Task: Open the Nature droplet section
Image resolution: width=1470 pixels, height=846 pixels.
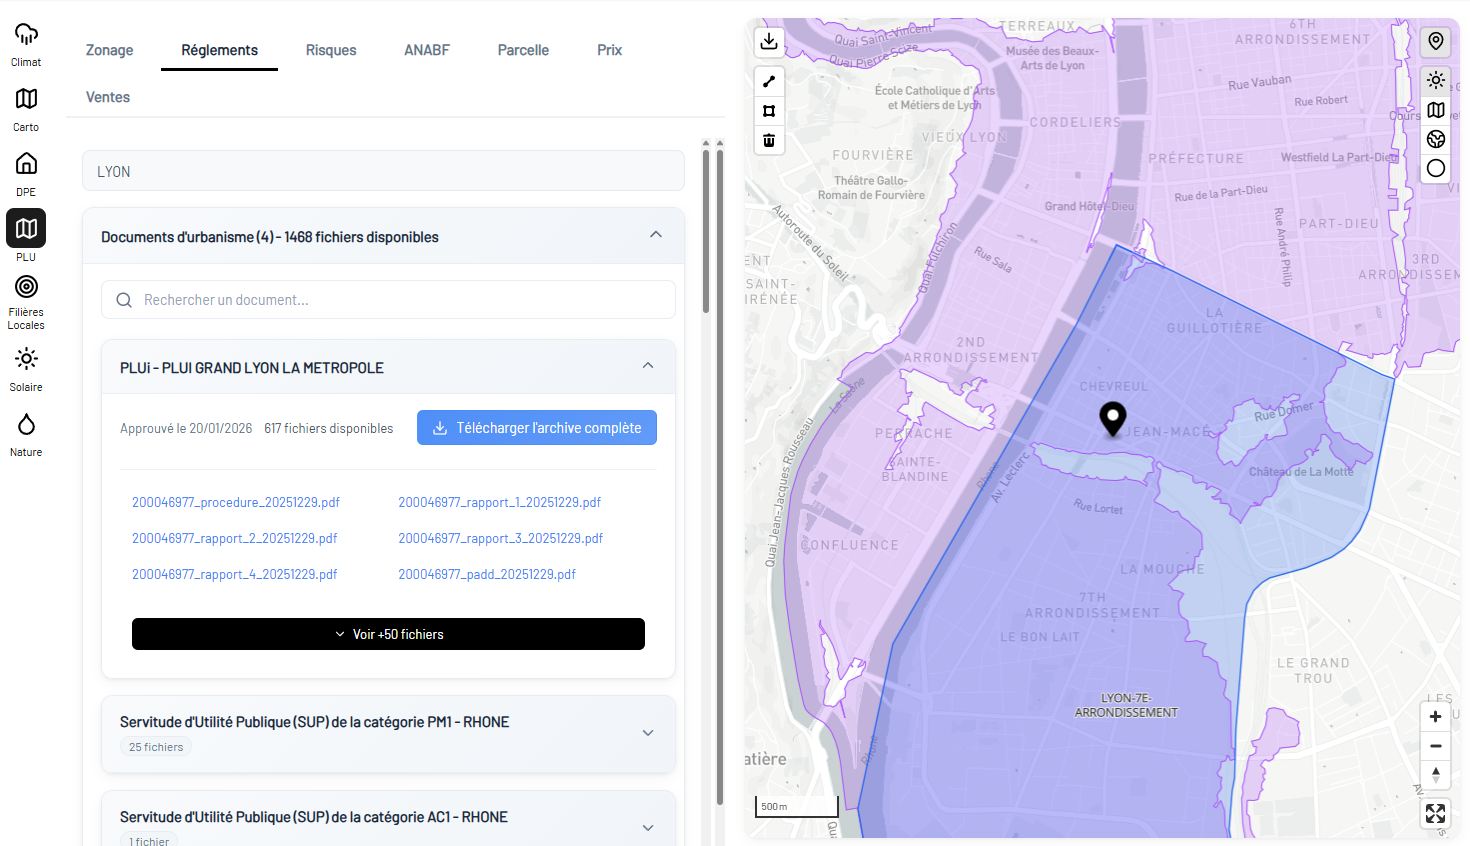Action: 26,434
